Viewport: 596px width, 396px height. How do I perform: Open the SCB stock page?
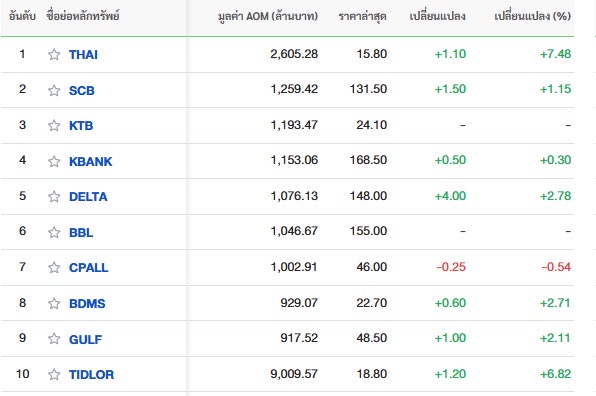(82, 90)
